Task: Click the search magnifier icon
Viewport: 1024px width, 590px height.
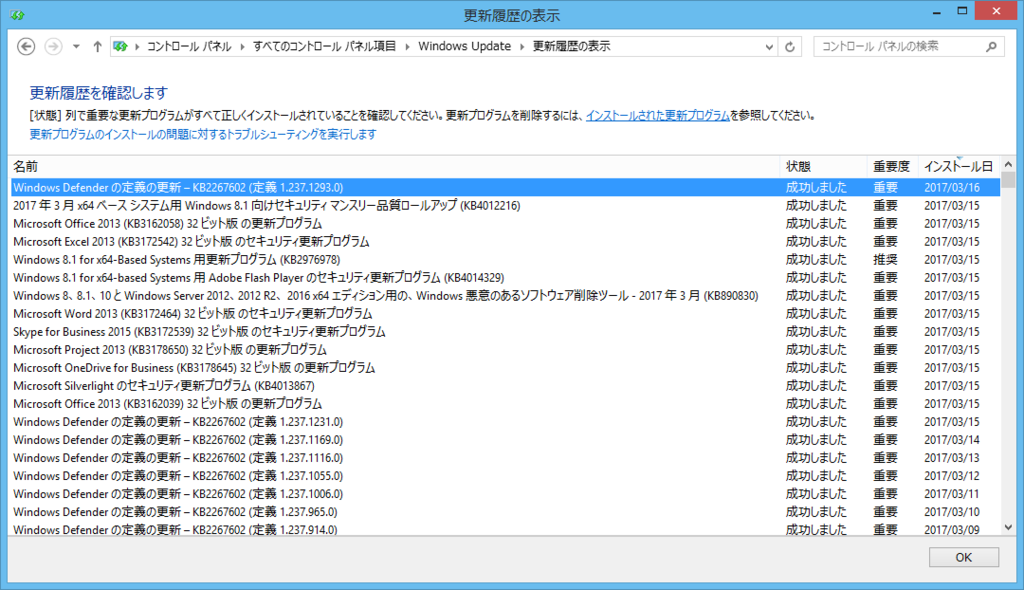Action: (x=991, y=46)
